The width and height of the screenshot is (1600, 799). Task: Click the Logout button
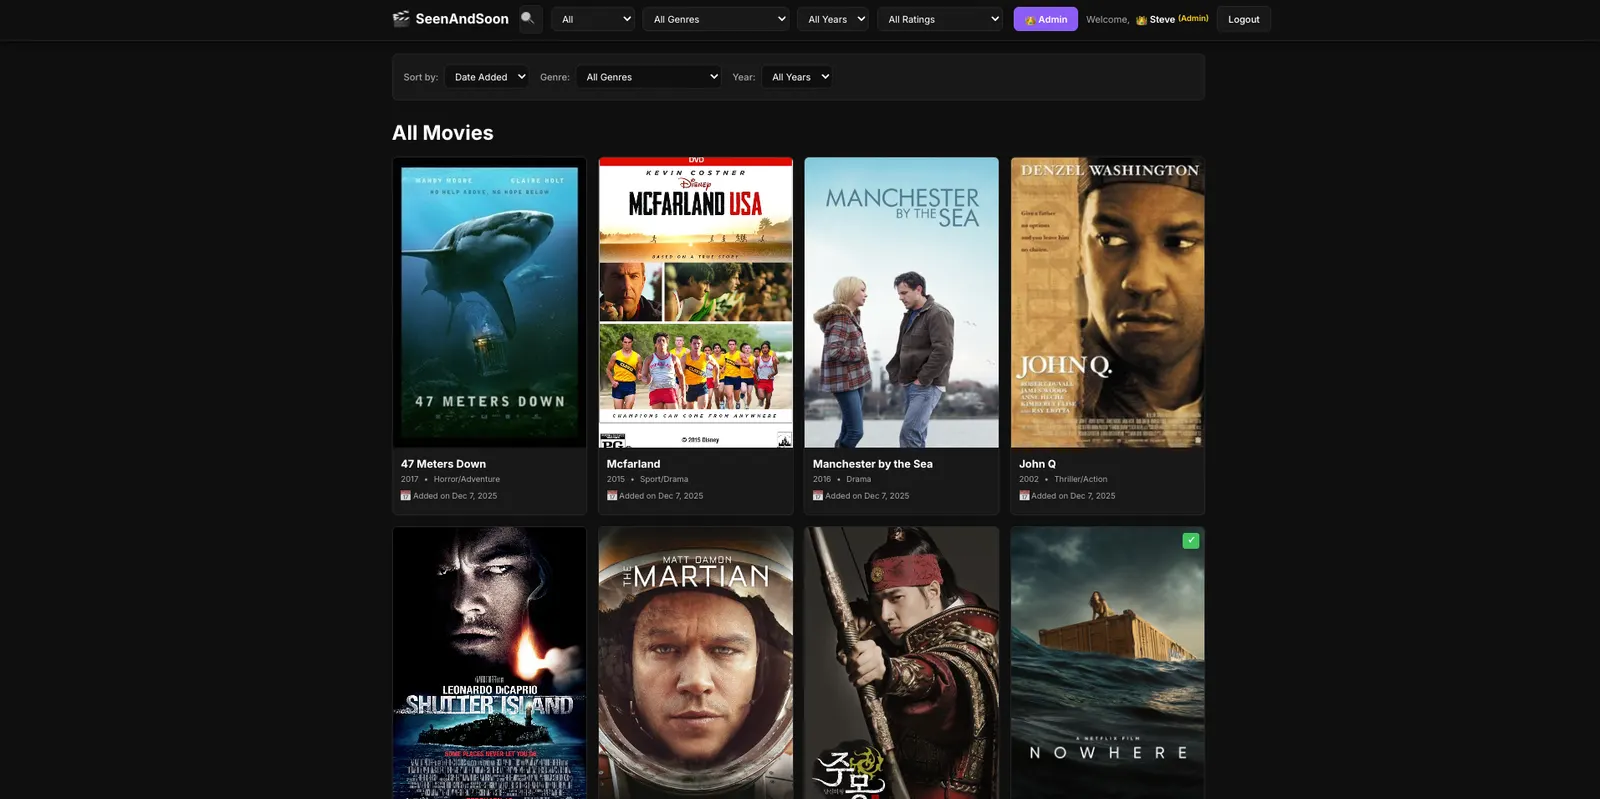[x=1243, y=19]
